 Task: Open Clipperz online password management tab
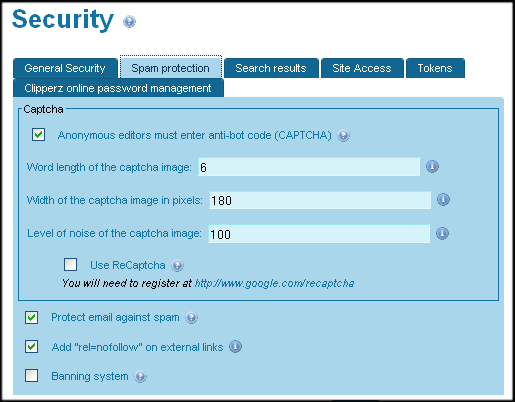point(118,88)
